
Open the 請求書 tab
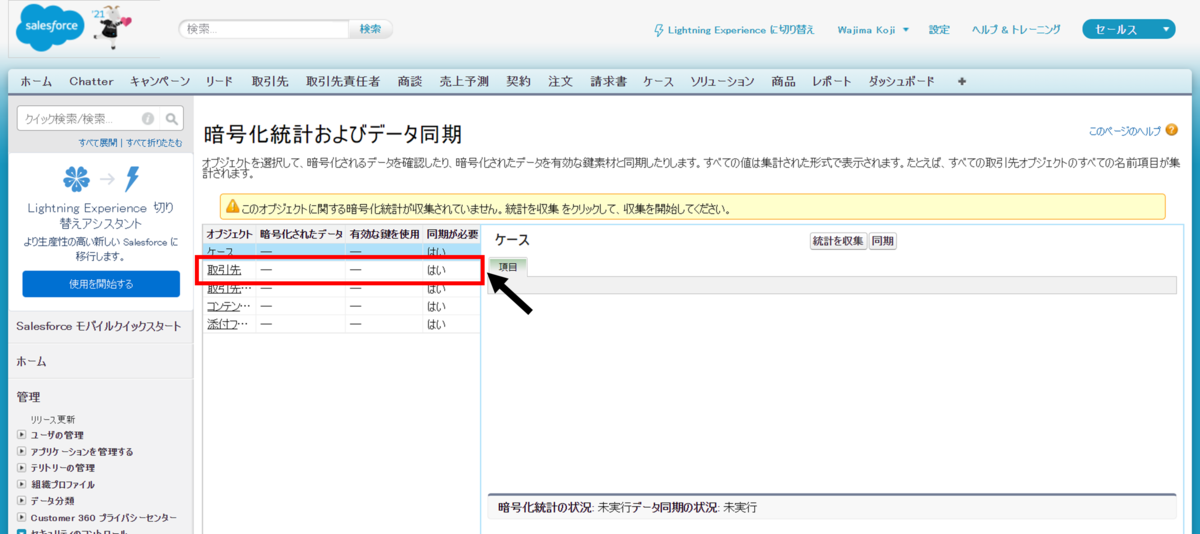pos(608,81)
